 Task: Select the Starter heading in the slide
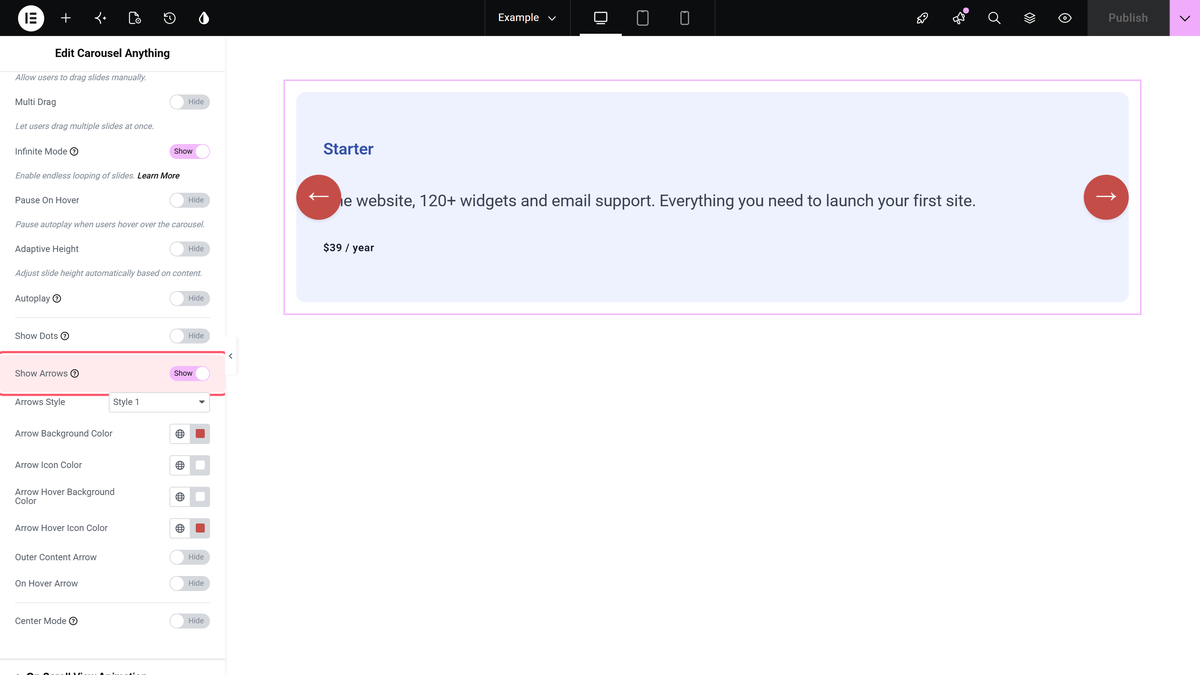(348, 149)
